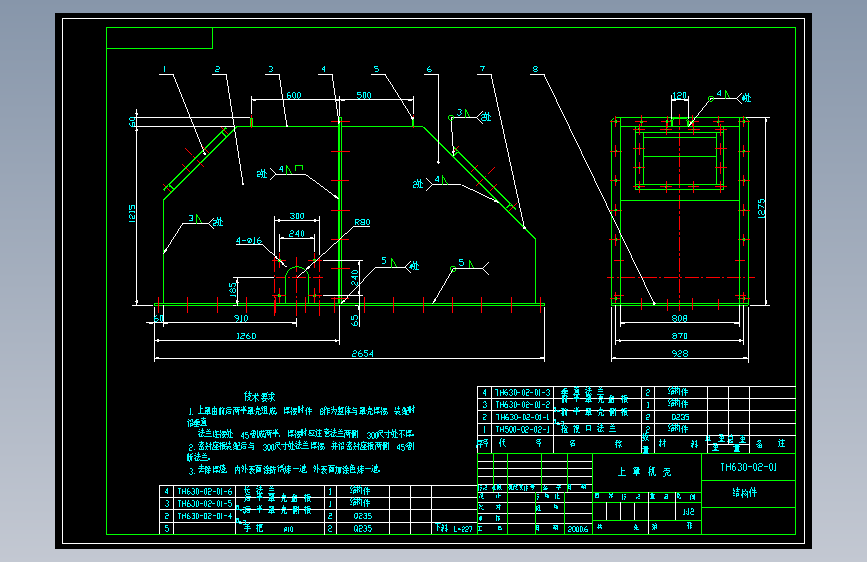Screen dimensions: 867x562
Task: Select the 1260 dimension text
Action: [246, 336]
